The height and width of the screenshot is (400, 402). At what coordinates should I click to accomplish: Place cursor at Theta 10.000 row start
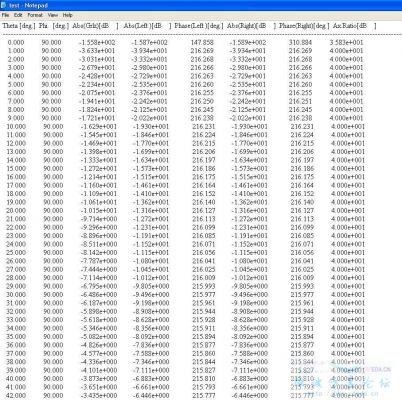[16, 127]
